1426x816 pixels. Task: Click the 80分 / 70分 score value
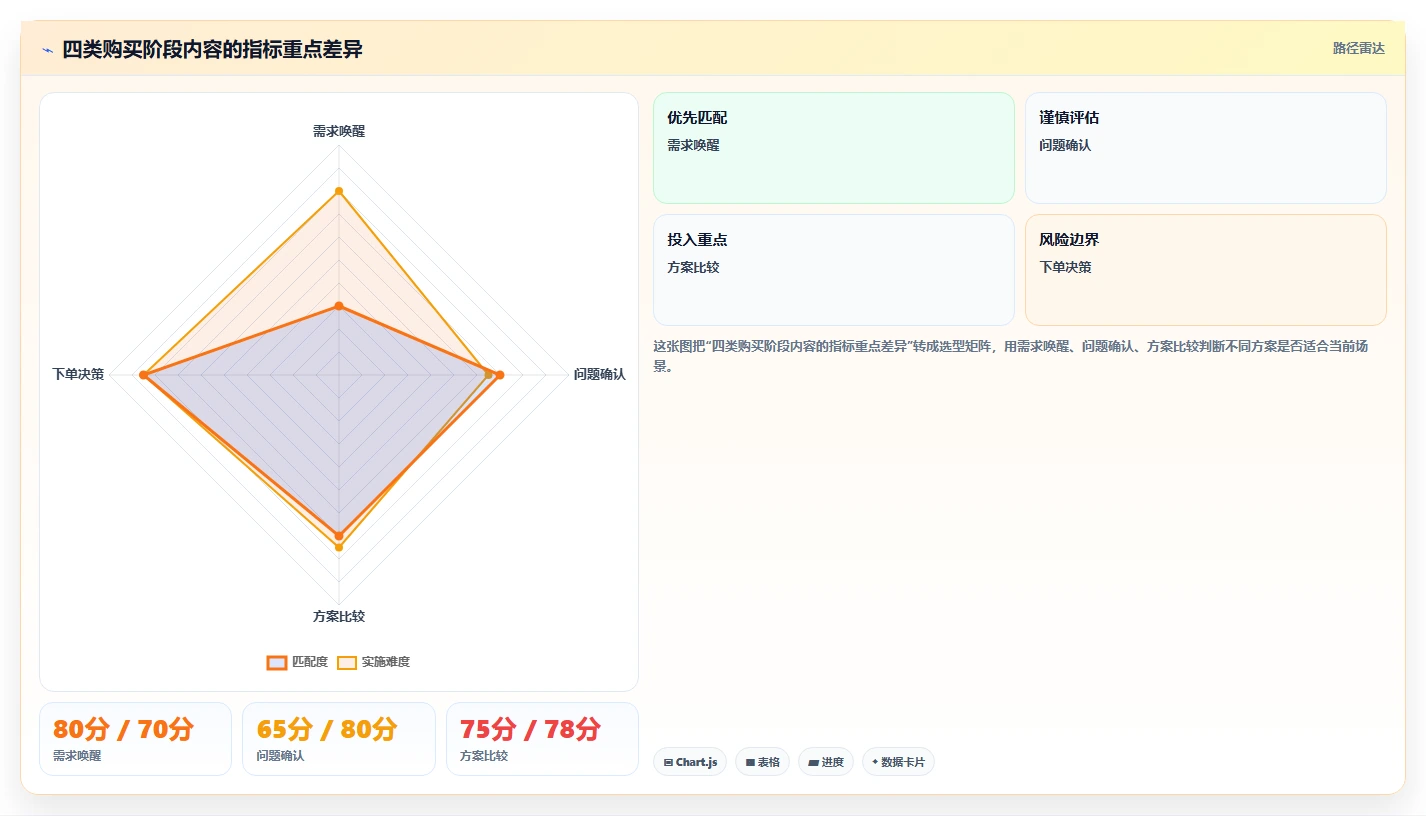(x=123, y=729)
